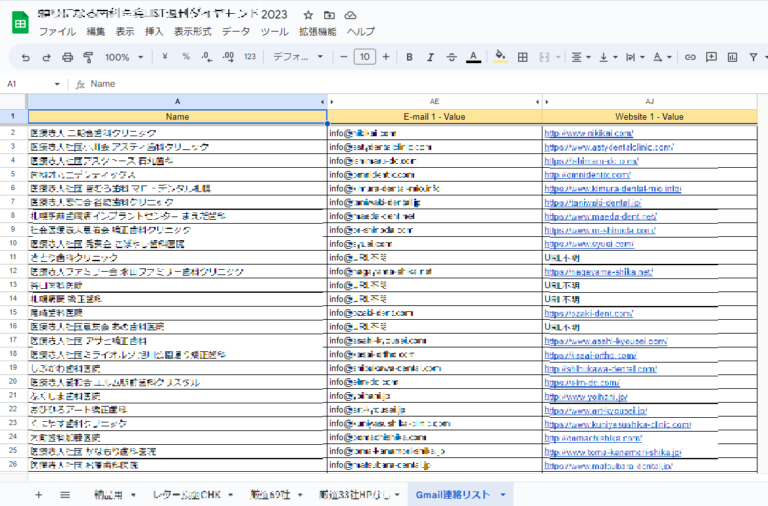Click the add new sheet plus button
768x506 pixels.
pos(39,494)
